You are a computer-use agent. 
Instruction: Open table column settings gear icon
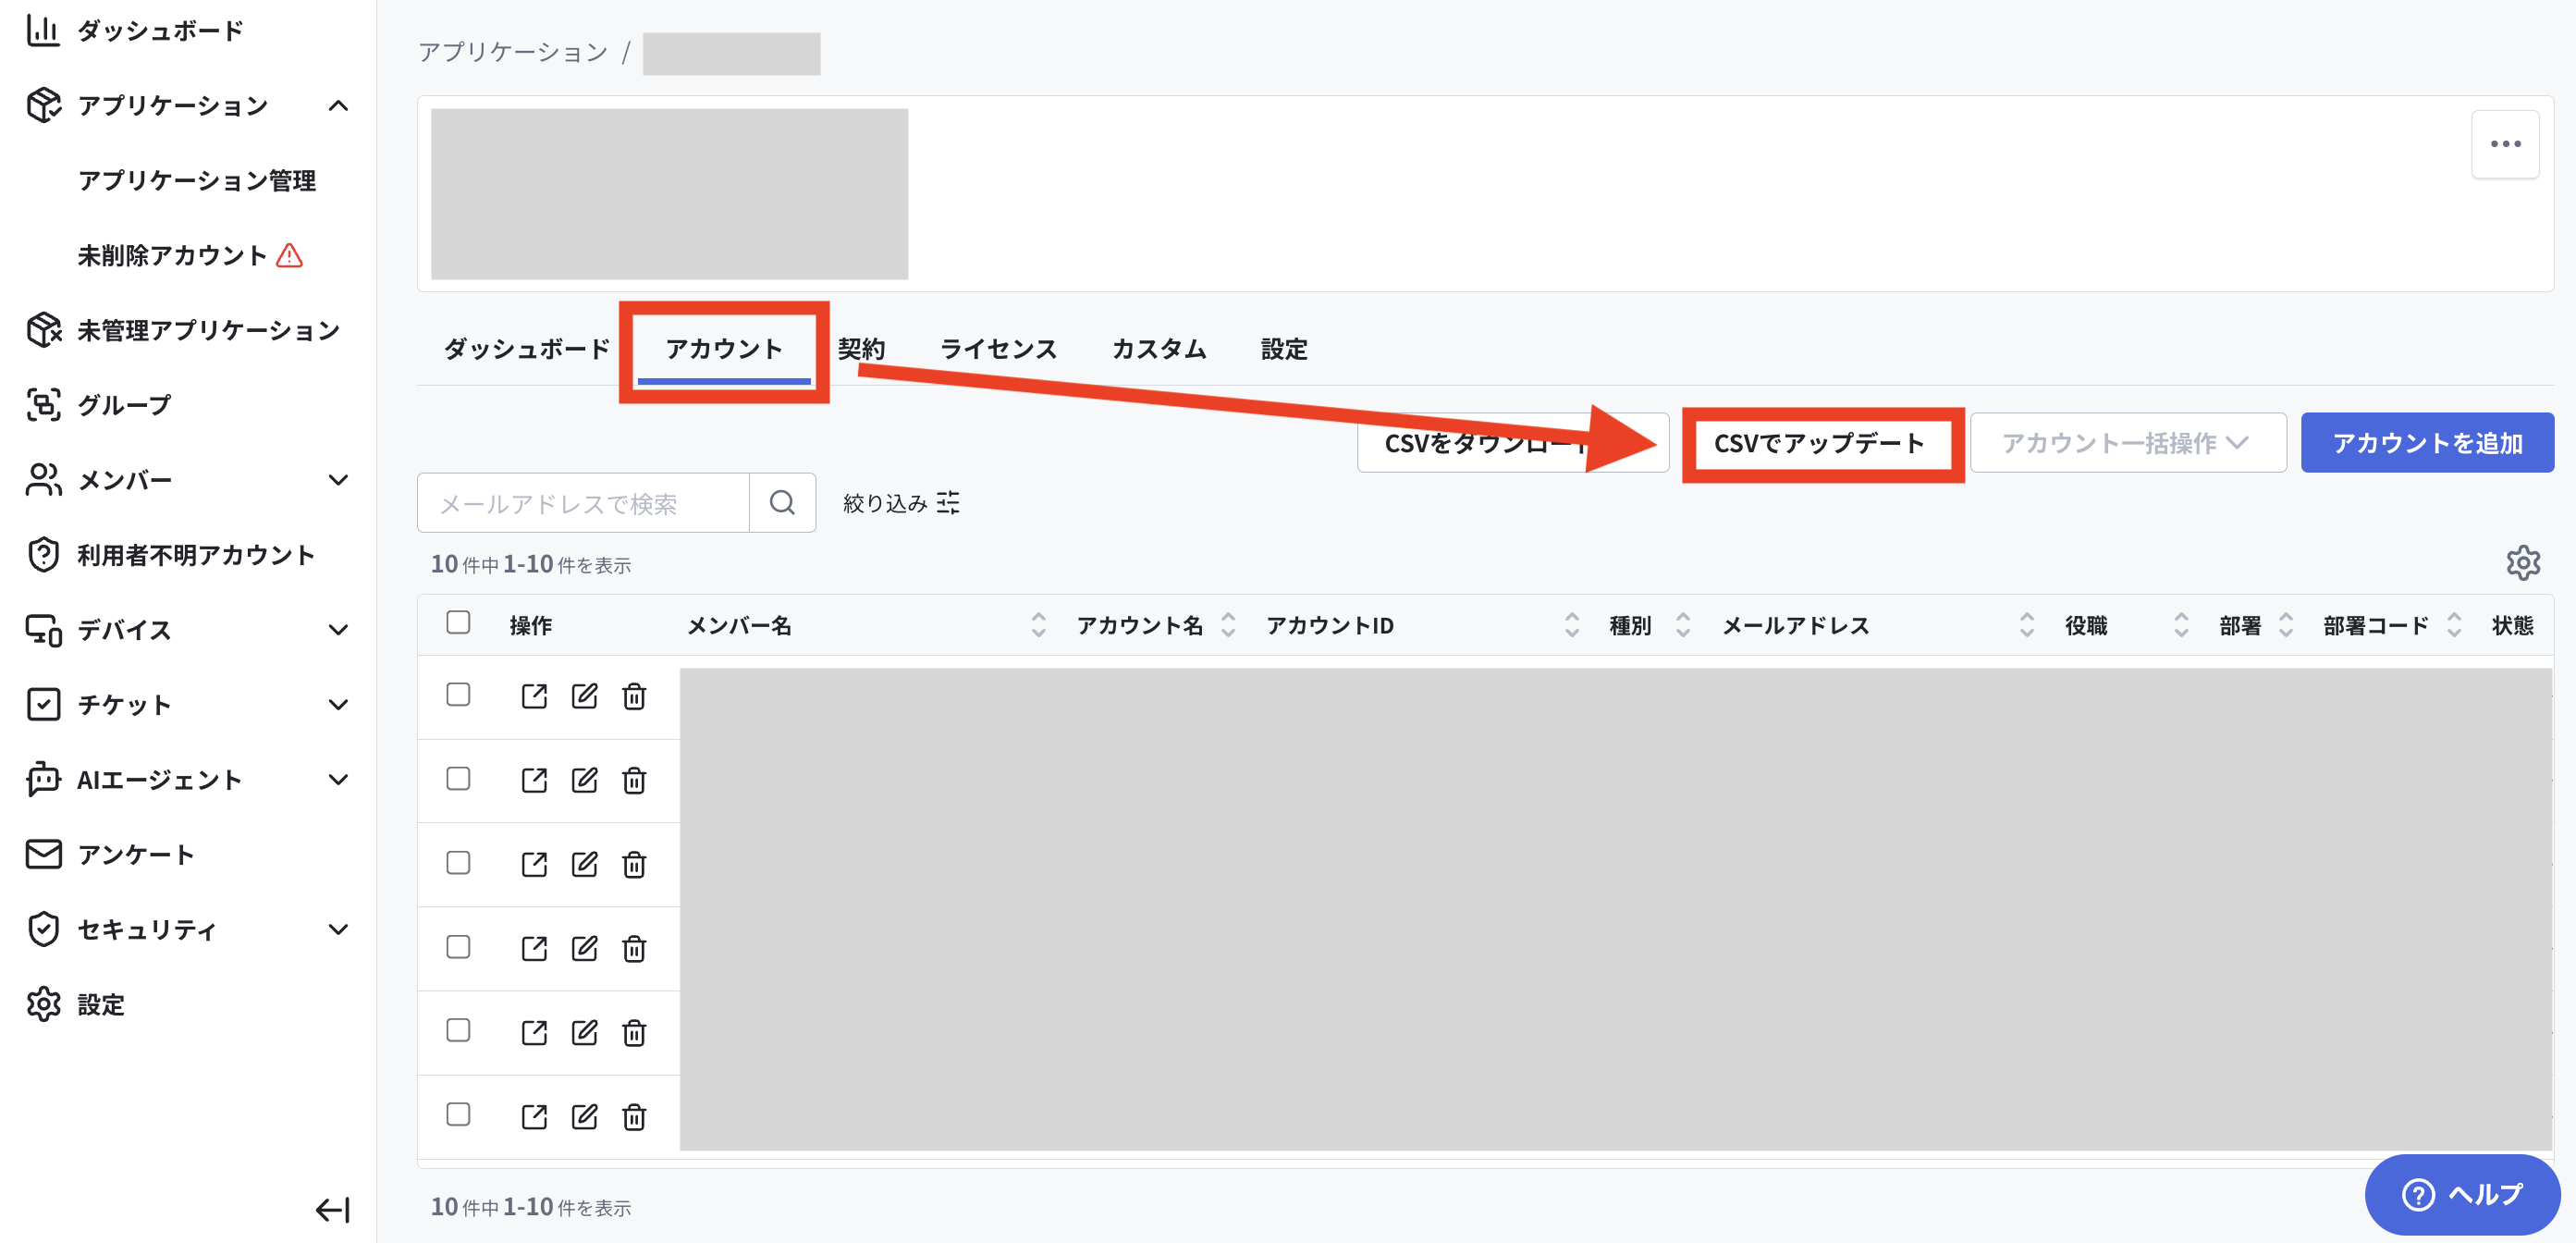pos(2523,563)
